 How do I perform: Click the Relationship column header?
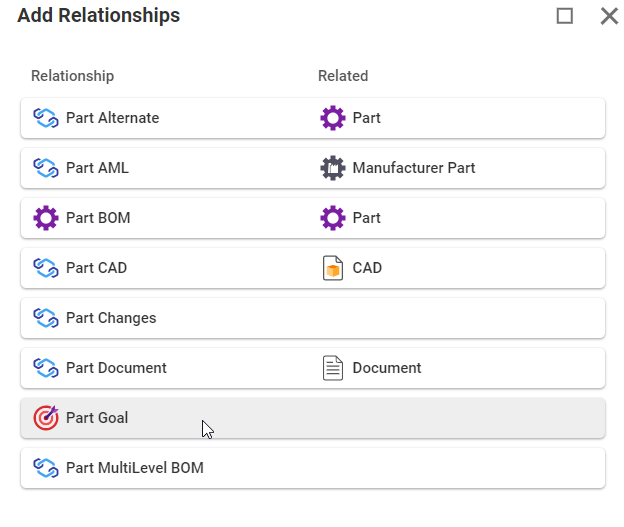(x=72, y=76)
